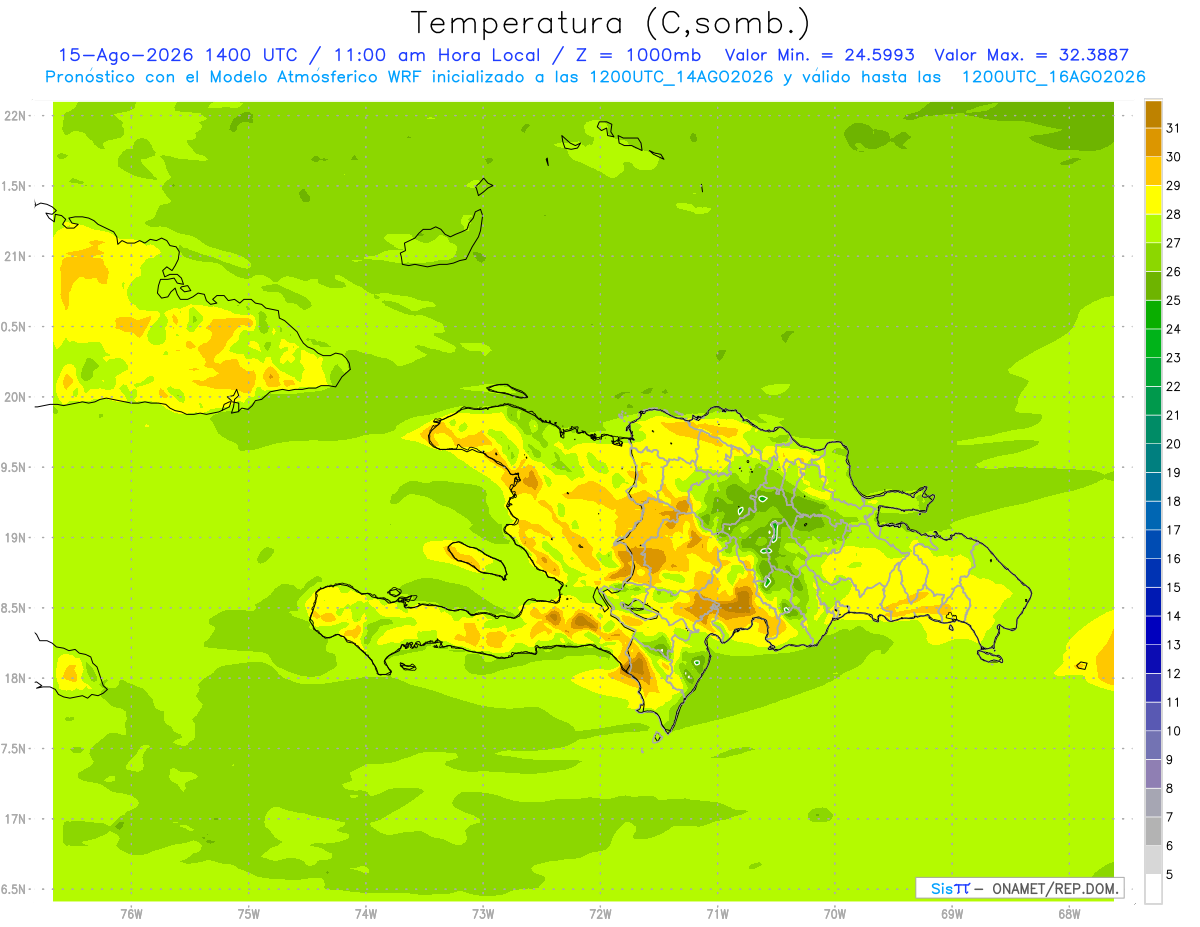This screenshot has height=927, width=1200.
Task: Click the color bar value "28"
Action: click(x=1173, y=214)
